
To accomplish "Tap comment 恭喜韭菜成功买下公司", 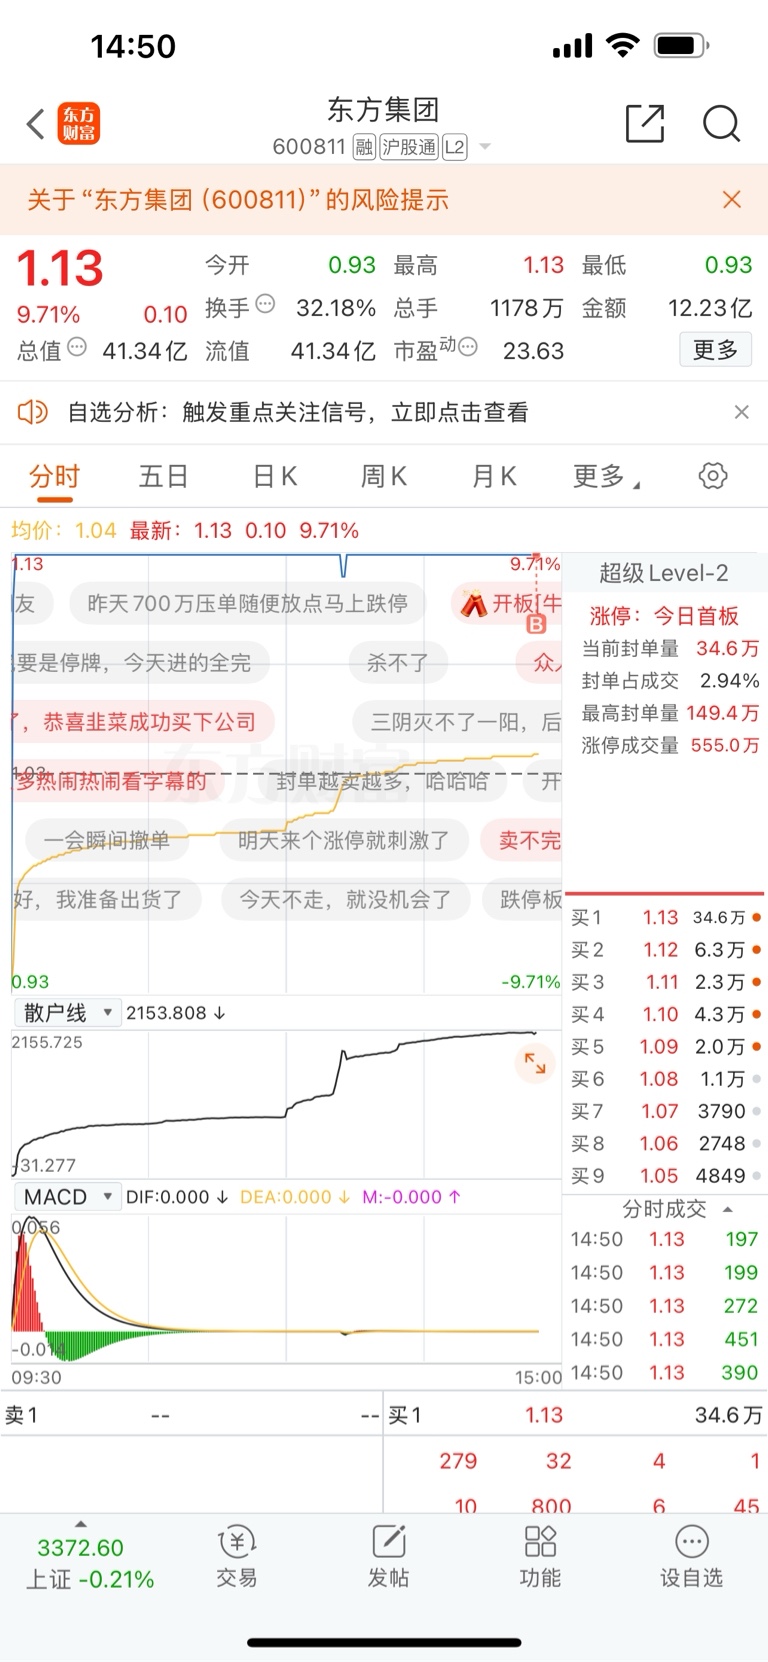I will (143, 721).
